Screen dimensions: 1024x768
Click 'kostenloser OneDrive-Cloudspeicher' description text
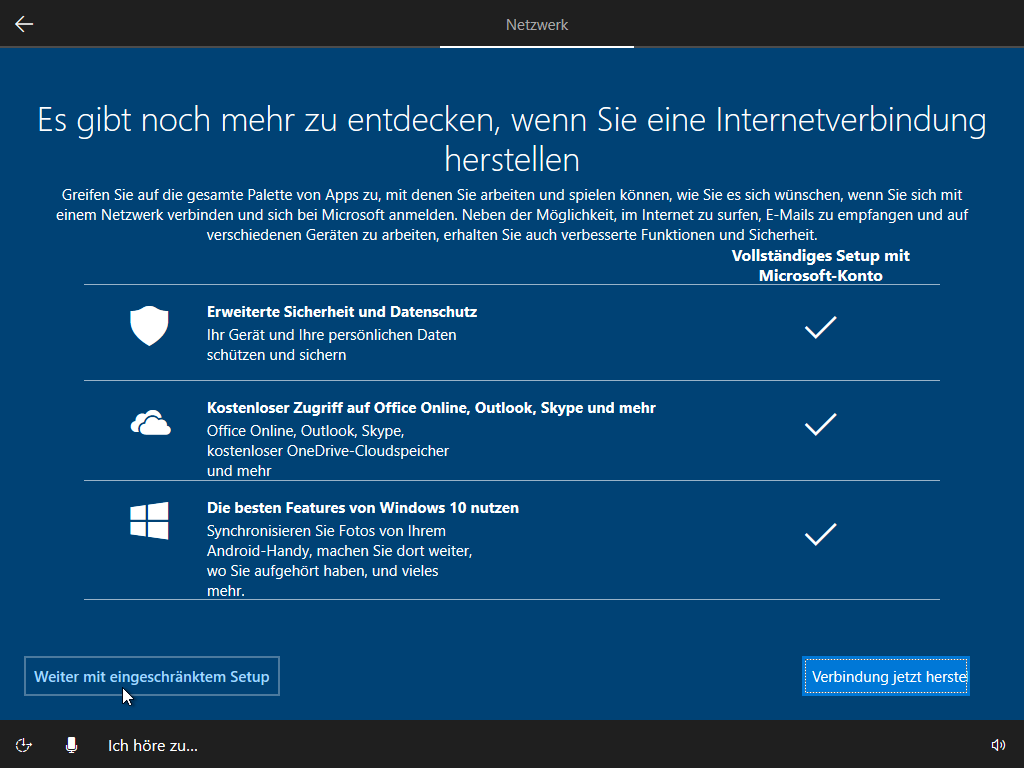click(328, 451)
